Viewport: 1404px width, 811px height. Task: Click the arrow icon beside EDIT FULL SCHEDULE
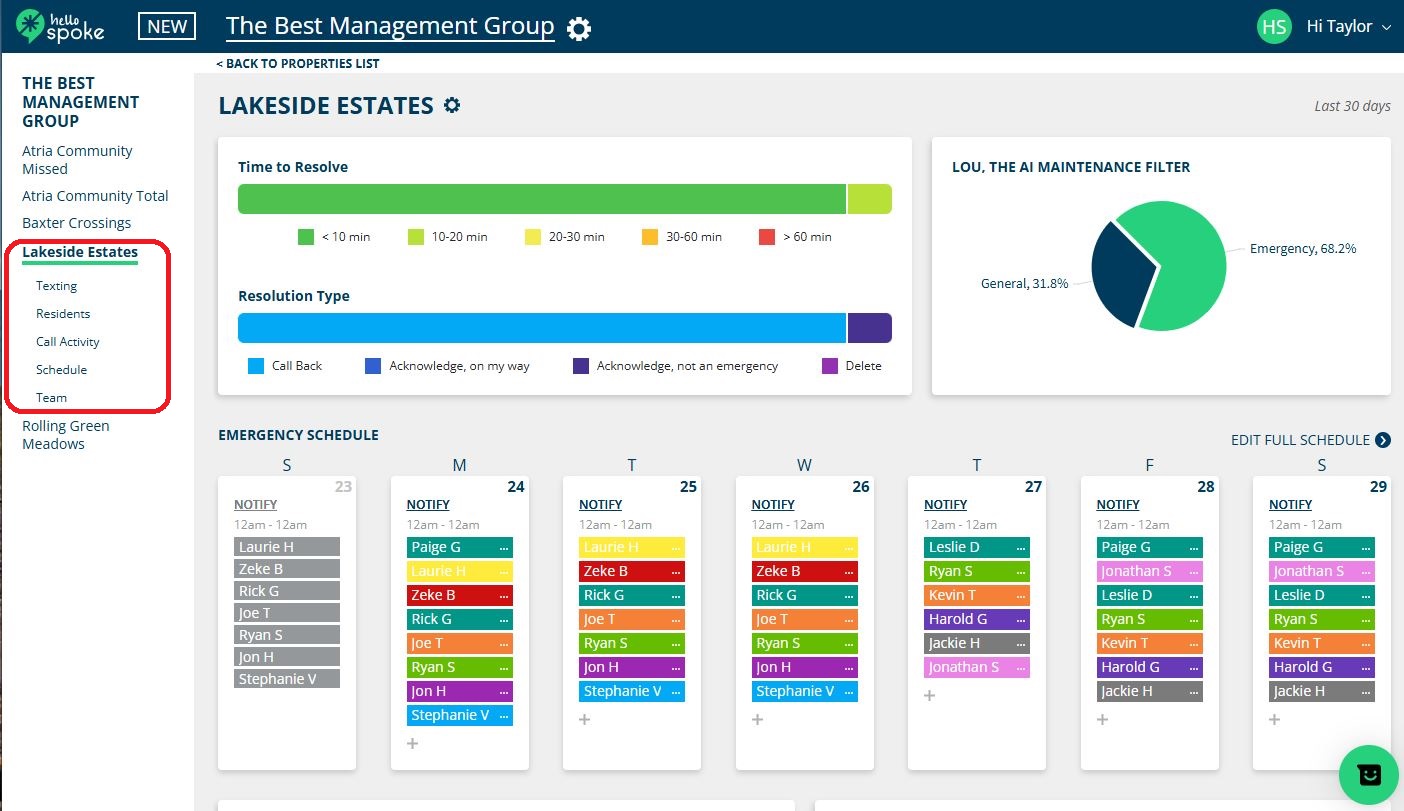point(1383,440)
